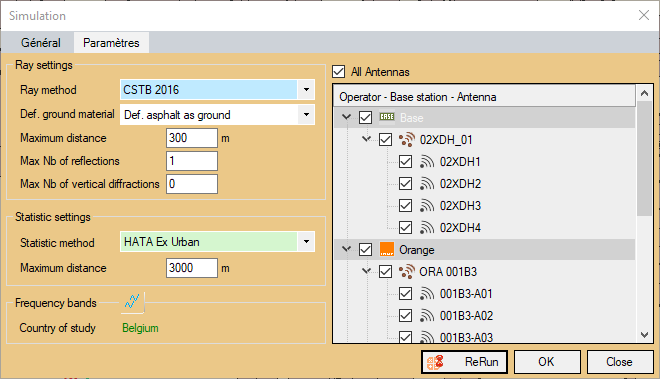Close the Simulation dialog with X

644,16
